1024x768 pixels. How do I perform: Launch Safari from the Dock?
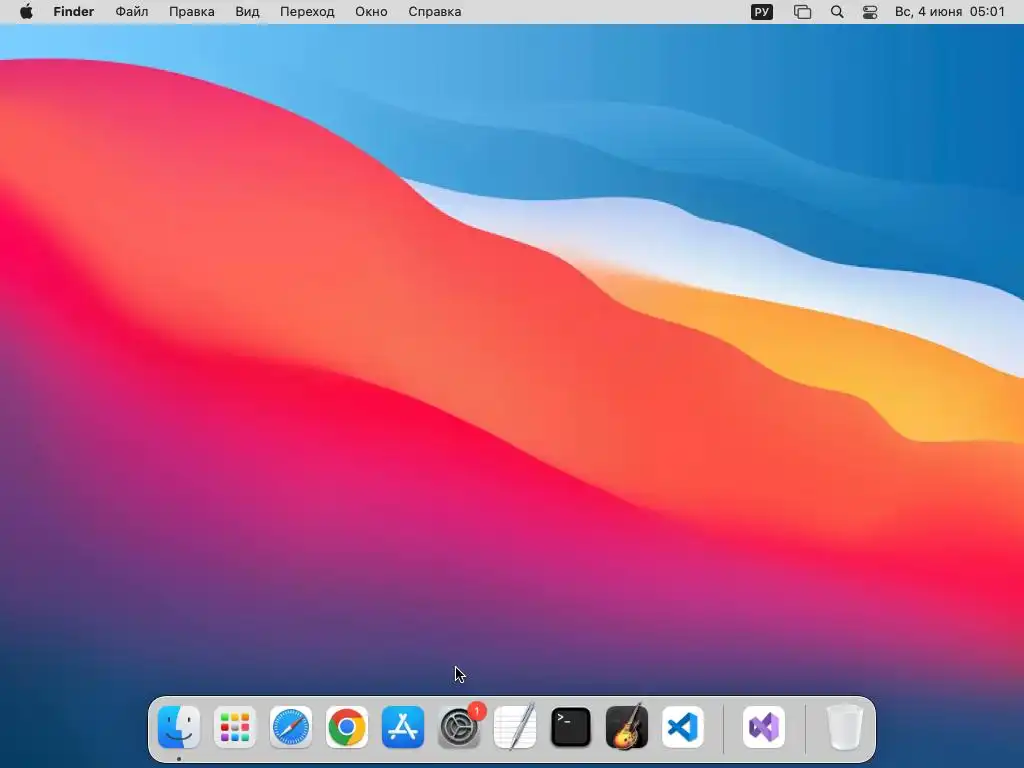pos(291,727)
